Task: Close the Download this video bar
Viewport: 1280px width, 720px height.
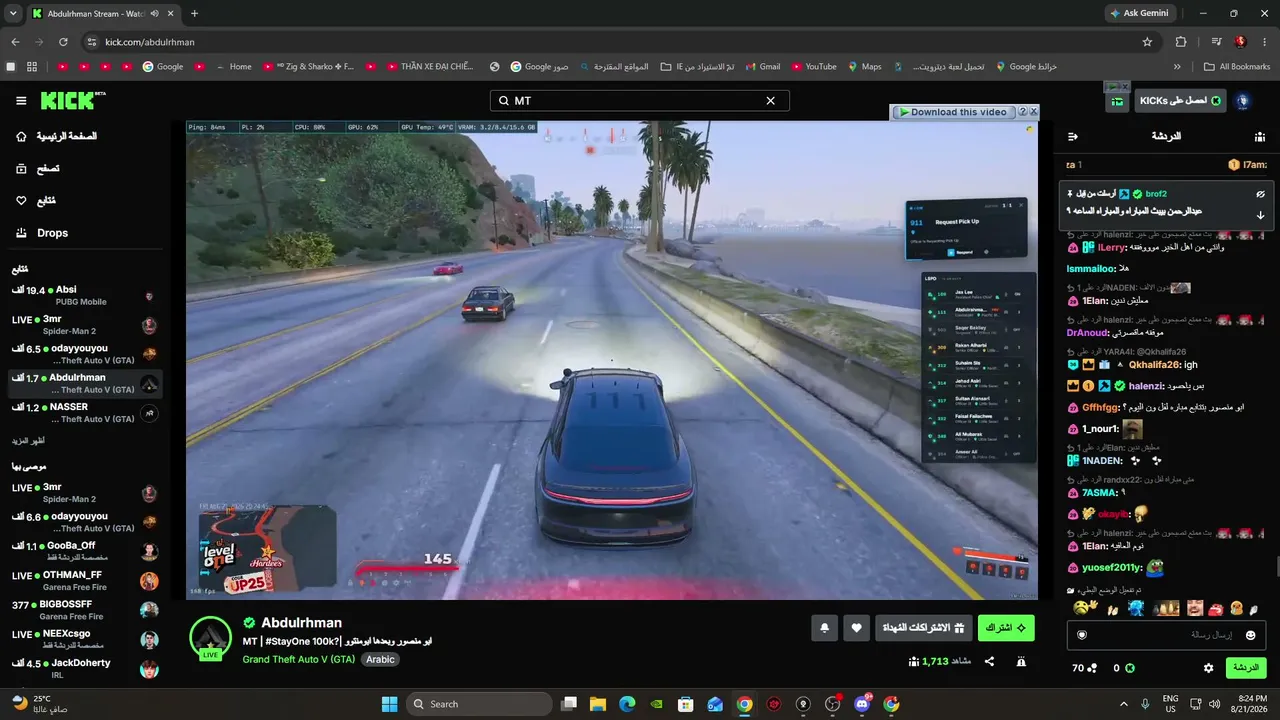Action: [1033, 112]
